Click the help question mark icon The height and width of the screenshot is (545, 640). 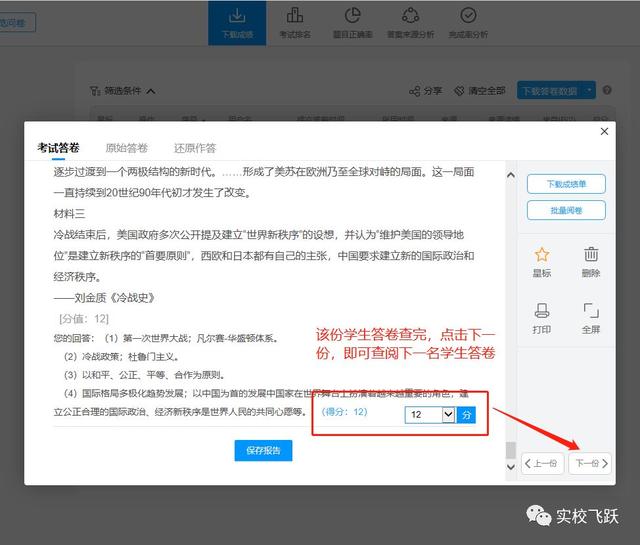pos(607,90)
